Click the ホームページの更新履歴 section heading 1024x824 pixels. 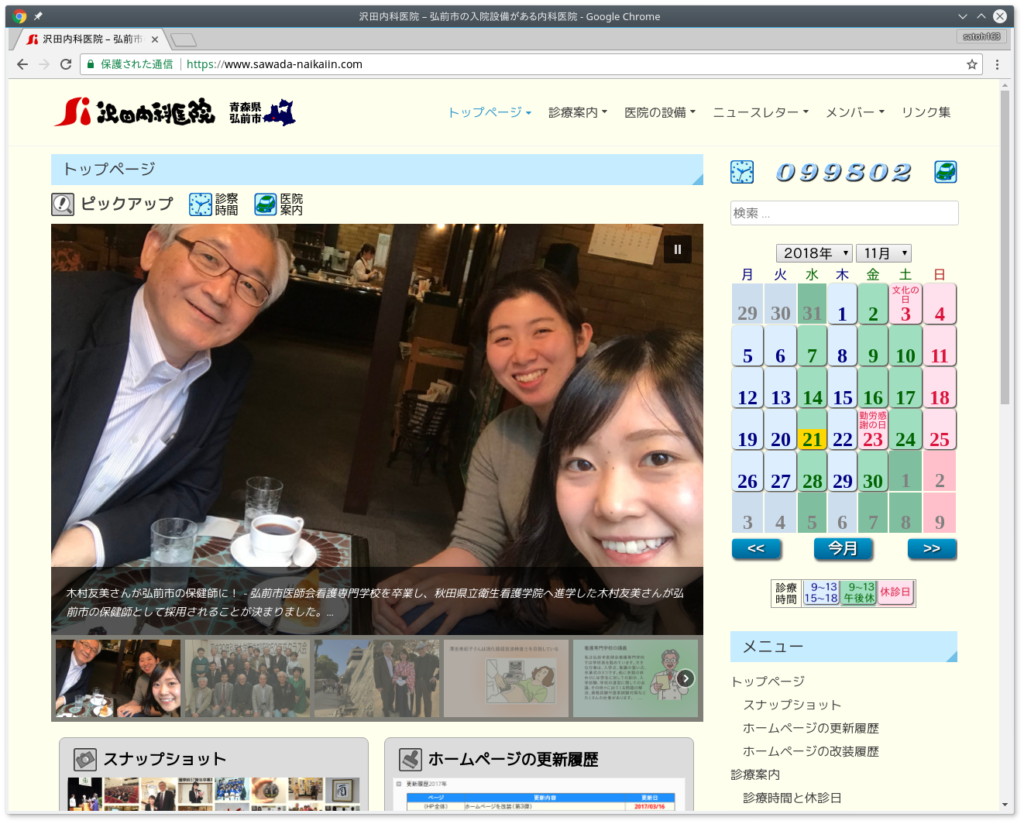coord(513,759)
